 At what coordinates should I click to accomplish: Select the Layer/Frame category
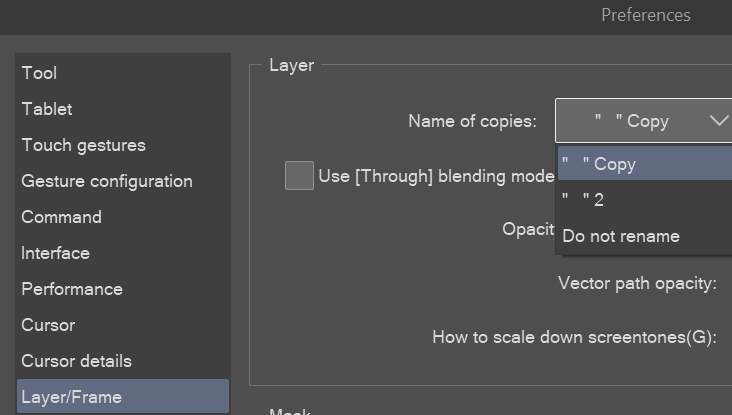(x=123, y=396)
